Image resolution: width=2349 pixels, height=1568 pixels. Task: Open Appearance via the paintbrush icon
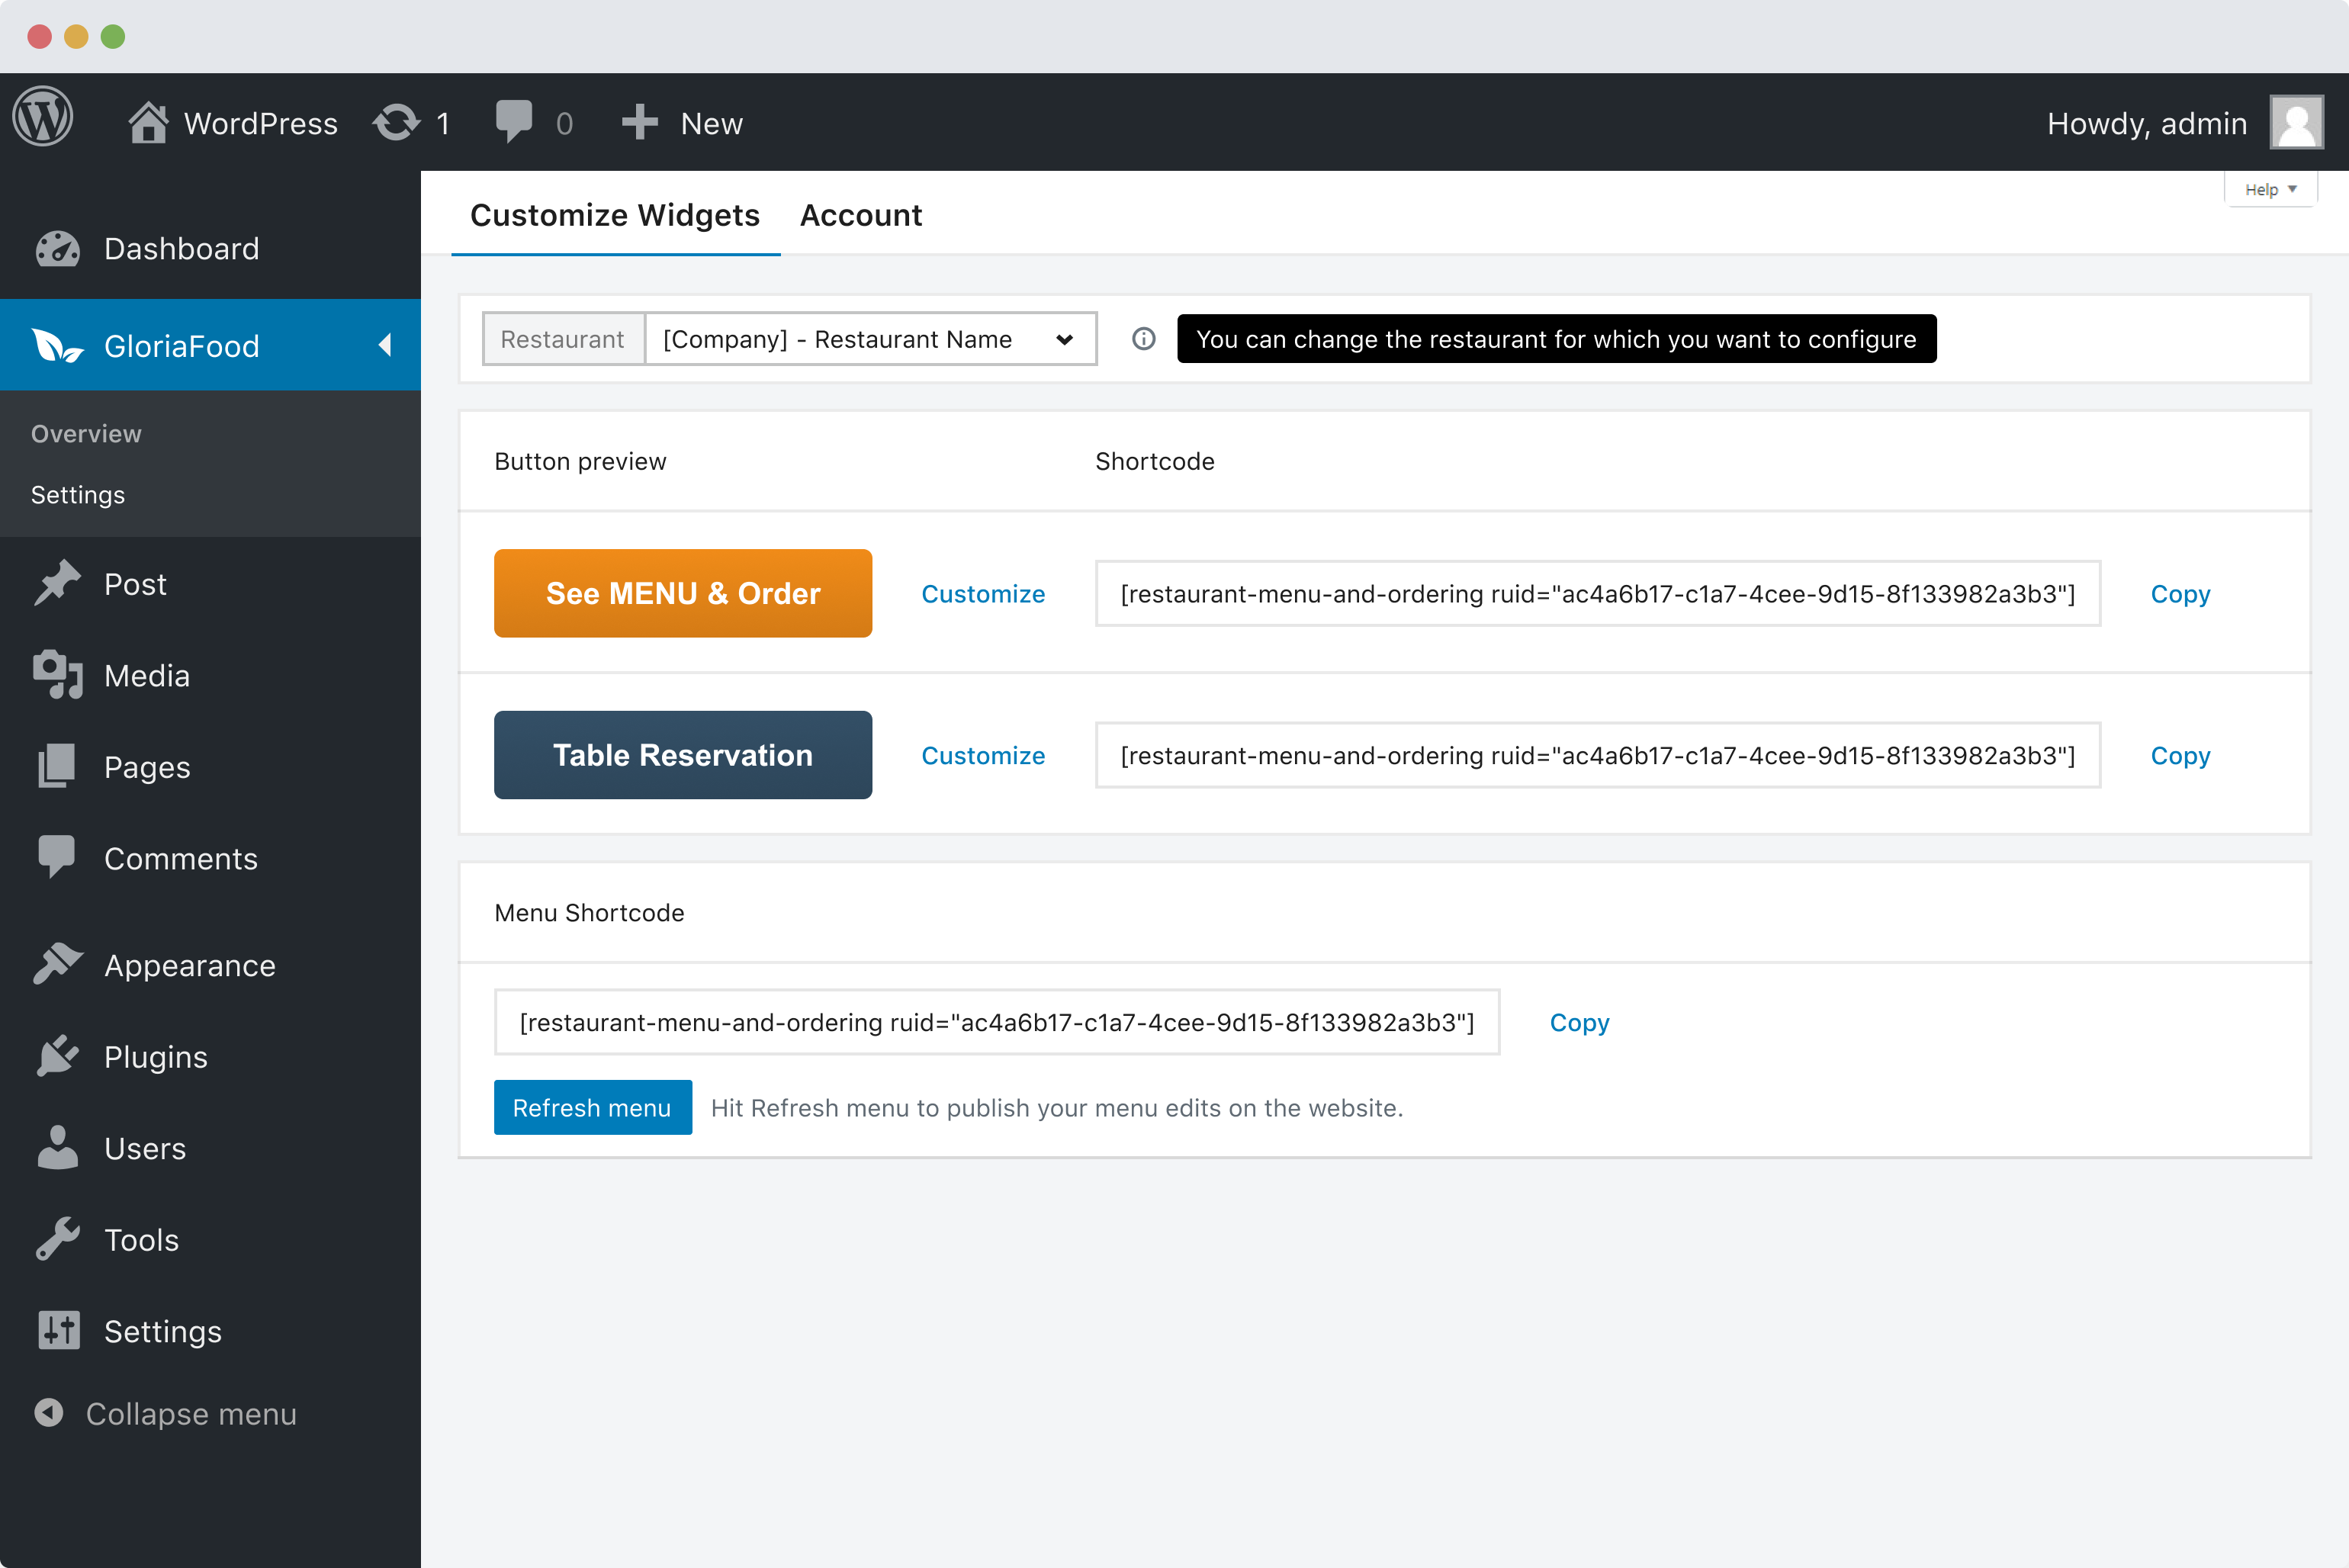pyautogui.click(x=57, y=963)
